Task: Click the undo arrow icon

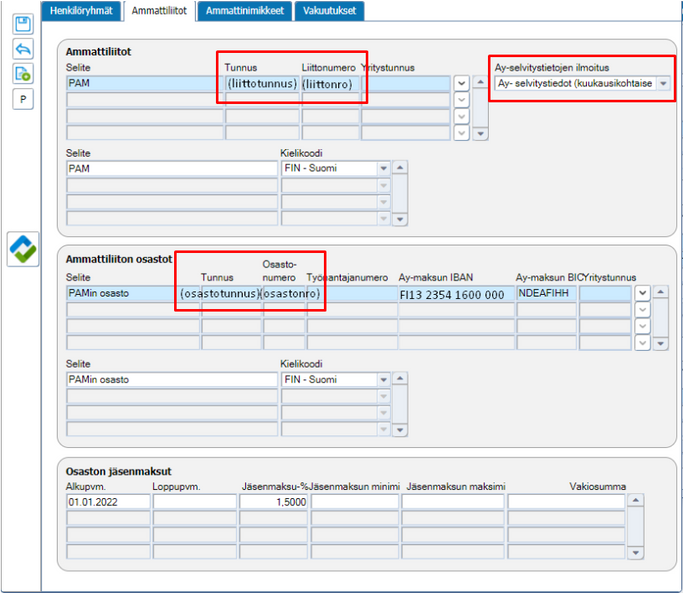Action: [23, 49]
